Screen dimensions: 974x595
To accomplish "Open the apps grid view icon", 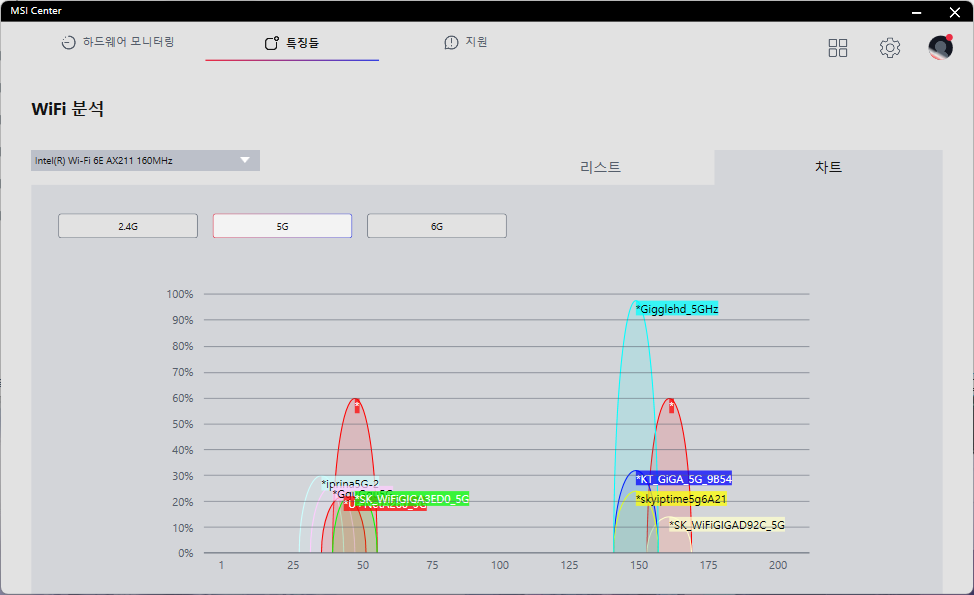I will point(838,48).
